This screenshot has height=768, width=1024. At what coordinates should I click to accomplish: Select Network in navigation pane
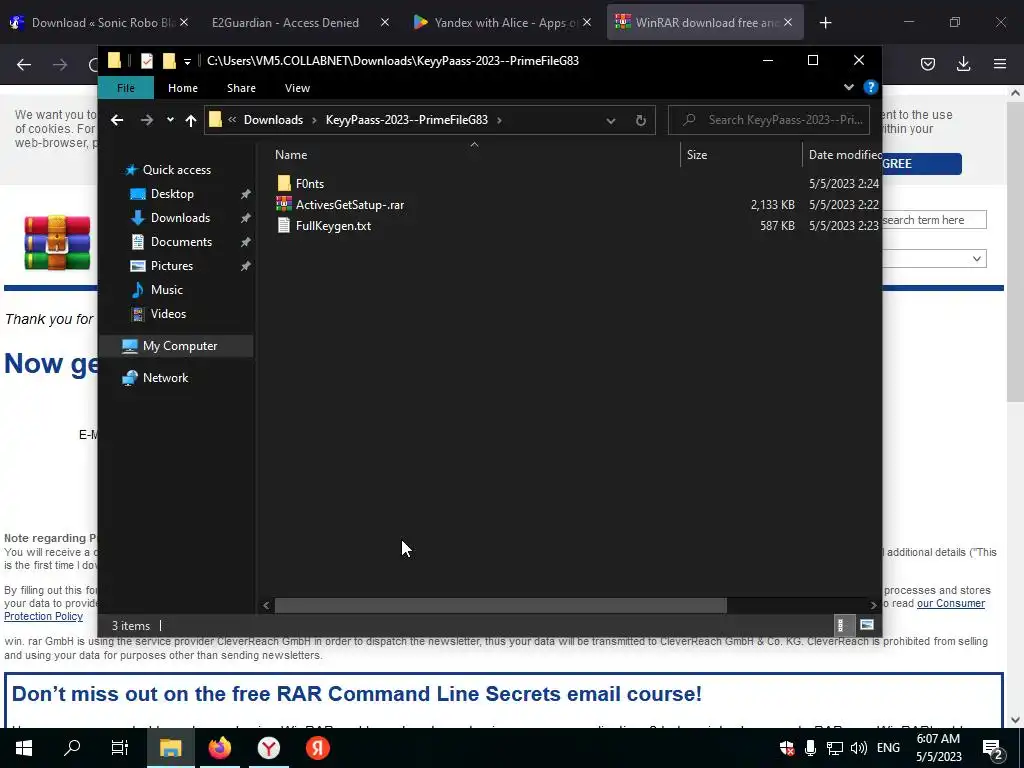(x=165, y=378)
